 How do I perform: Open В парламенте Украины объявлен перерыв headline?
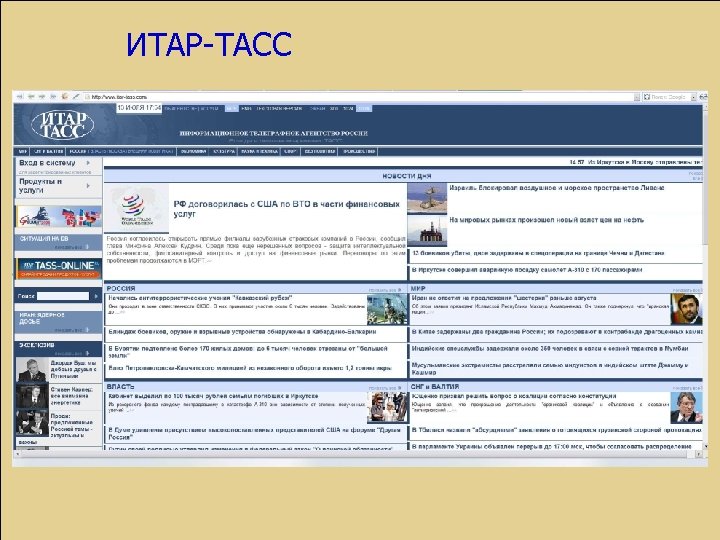click(x=551, y=446)
